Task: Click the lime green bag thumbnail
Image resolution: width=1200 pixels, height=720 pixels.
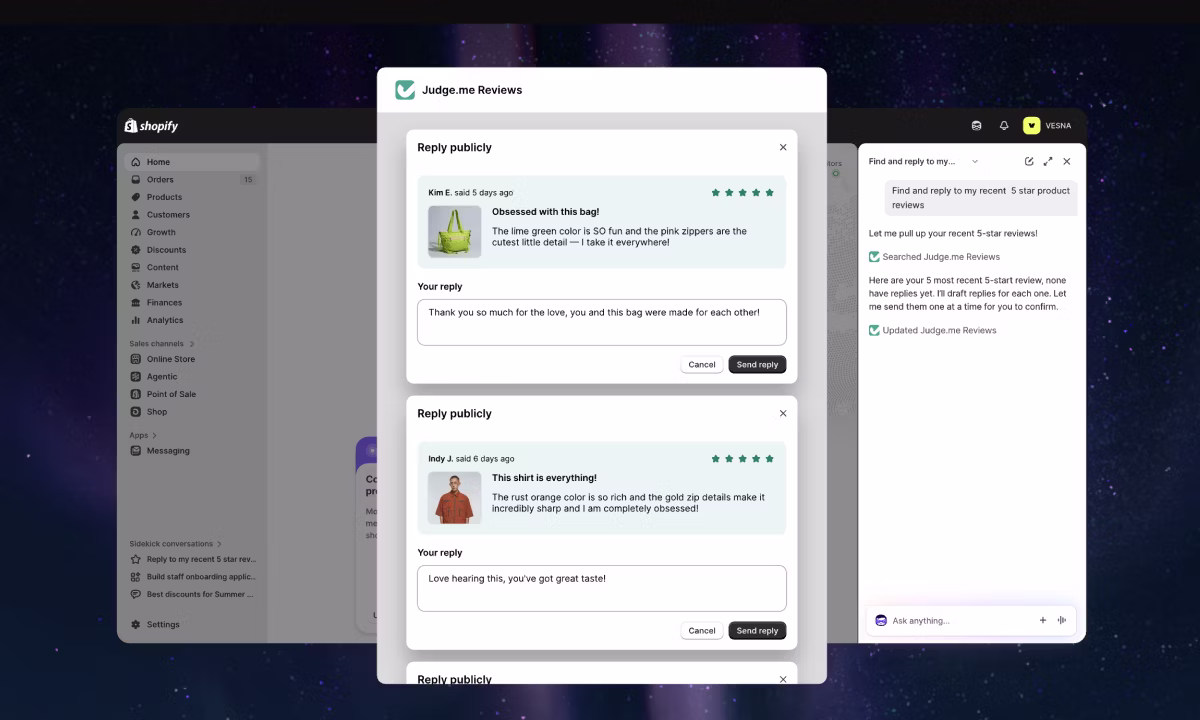Action: click(x=454, y=232)
